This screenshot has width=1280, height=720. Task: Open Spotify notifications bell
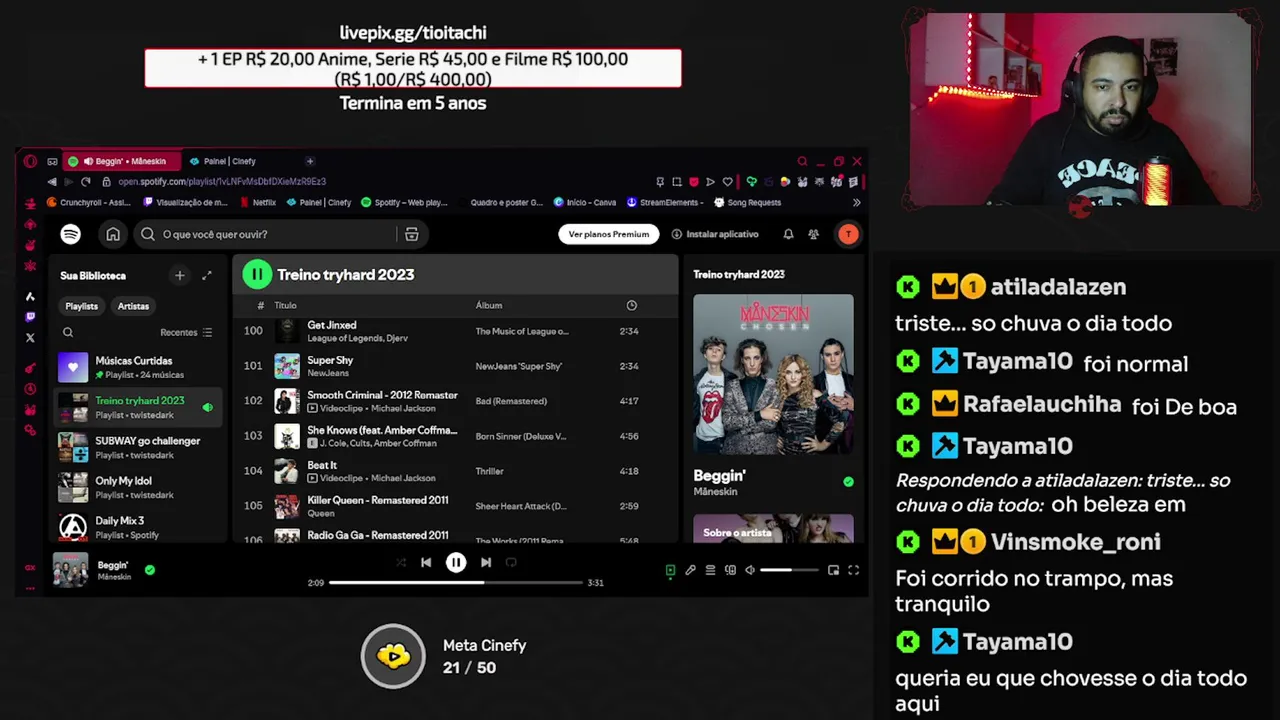788,234
